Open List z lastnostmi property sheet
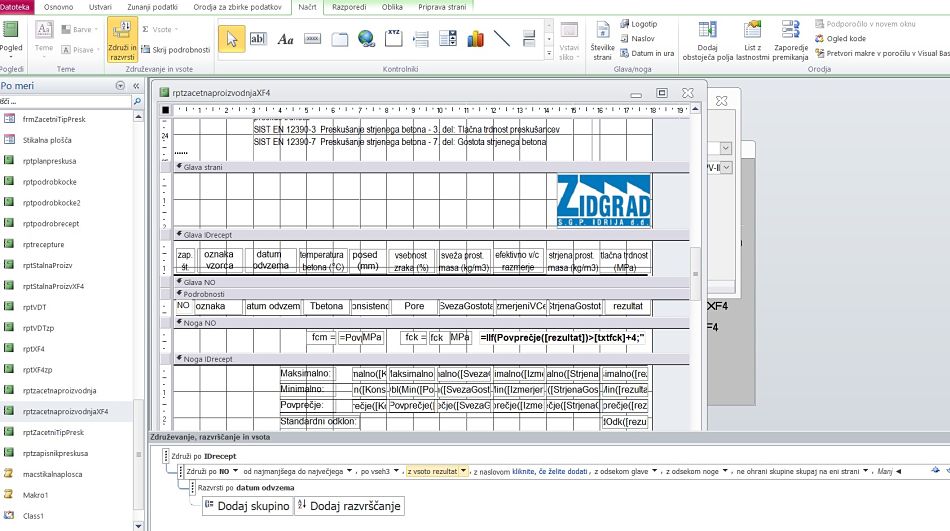The height and width of the screenshot is (531, 950). tap(752, 40)
